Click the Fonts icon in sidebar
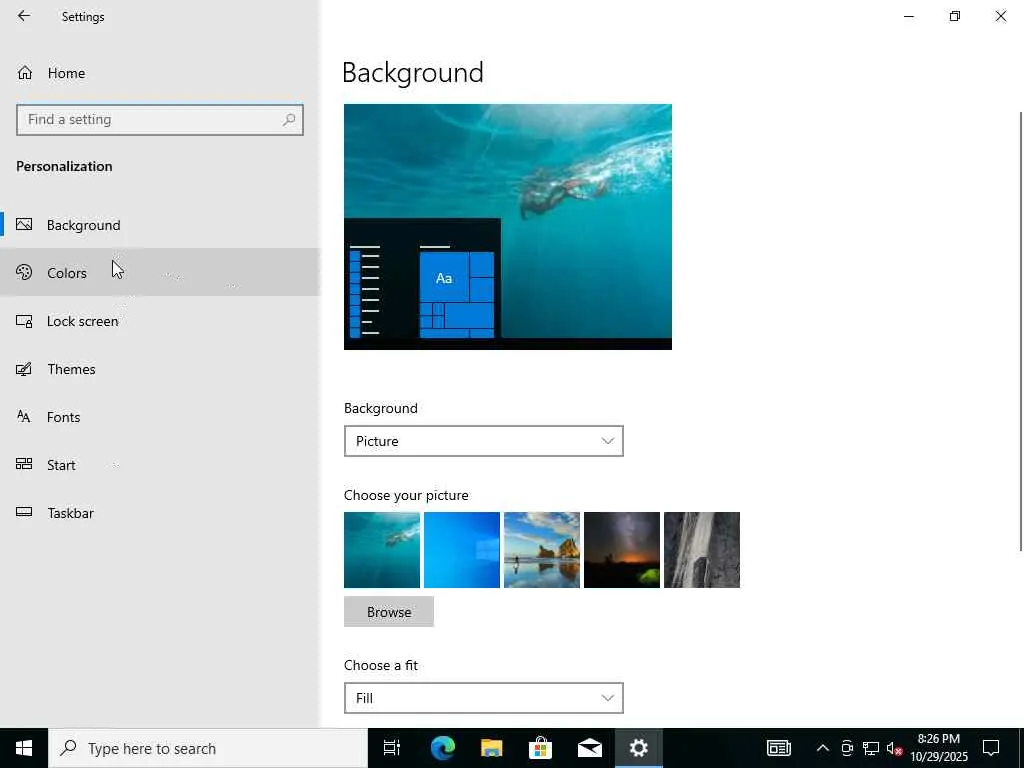 pyautogui.click(x=24, y=417)
